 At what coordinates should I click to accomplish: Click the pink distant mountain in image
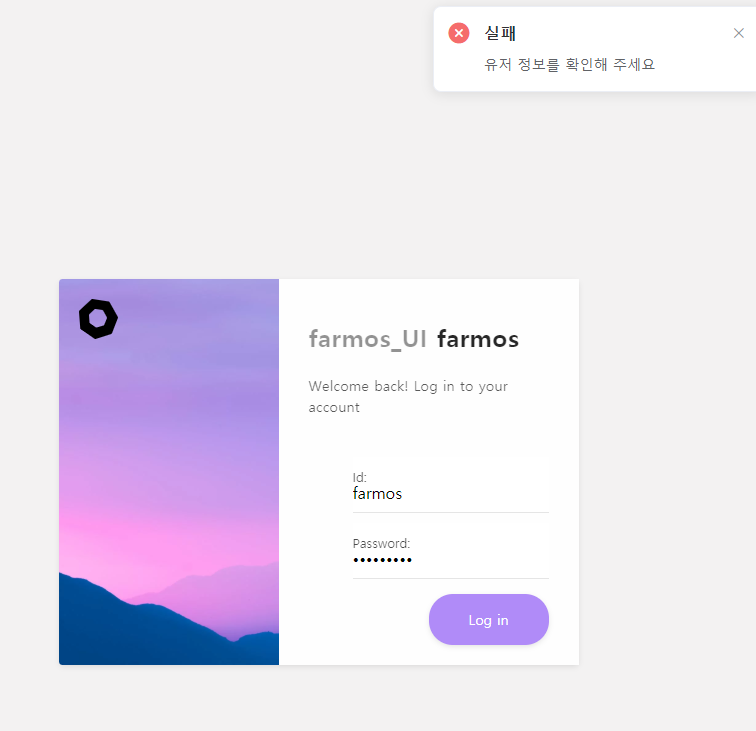[x=222, y=586]
